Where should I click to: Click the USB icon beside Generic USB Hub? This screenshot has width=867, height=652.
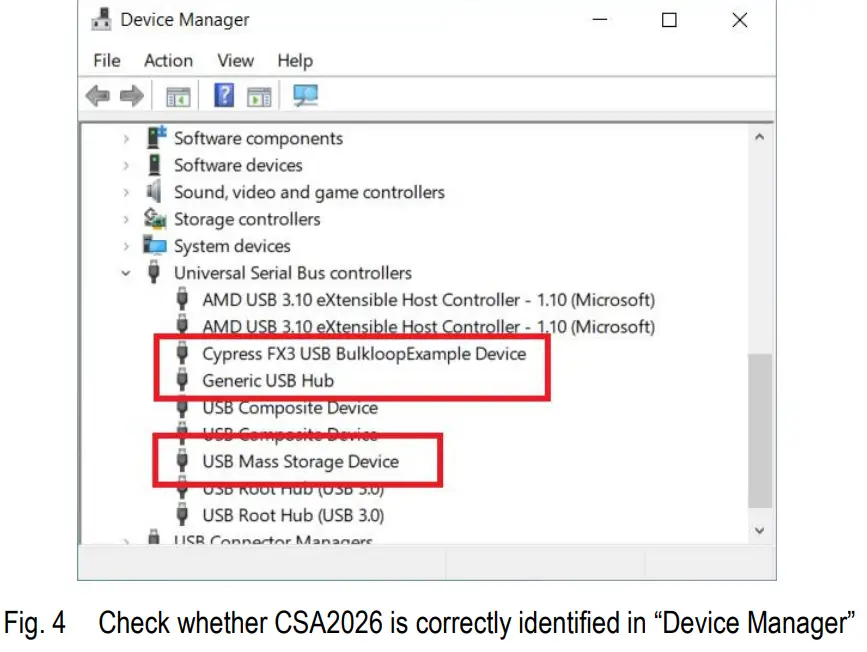(x=182, y=380)
